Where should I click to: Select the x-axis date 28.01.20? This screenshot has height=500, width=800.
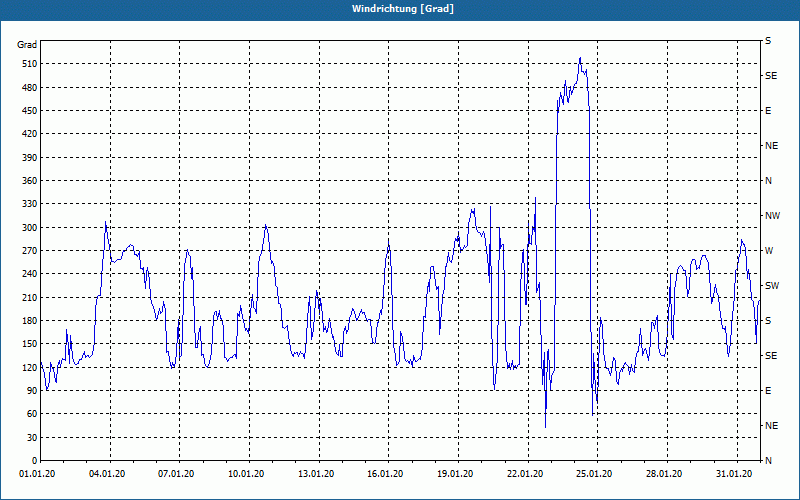[x=664, y=474]
